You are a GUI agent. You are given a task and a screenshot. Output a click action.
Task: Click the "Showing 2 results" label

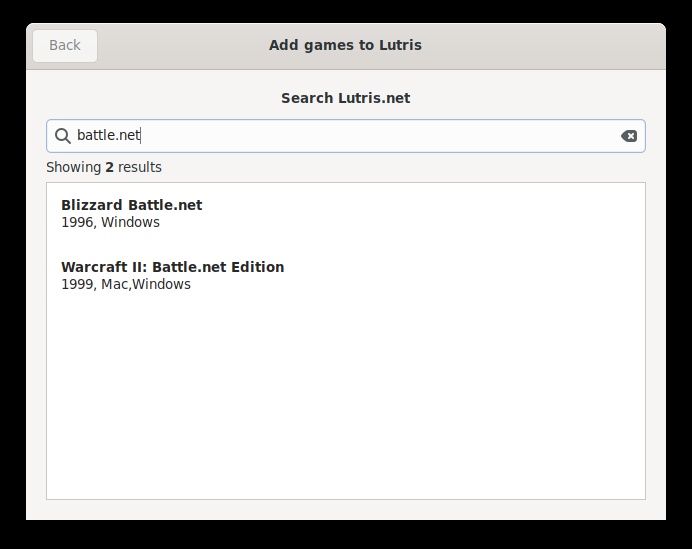click(x=104, y=167)
